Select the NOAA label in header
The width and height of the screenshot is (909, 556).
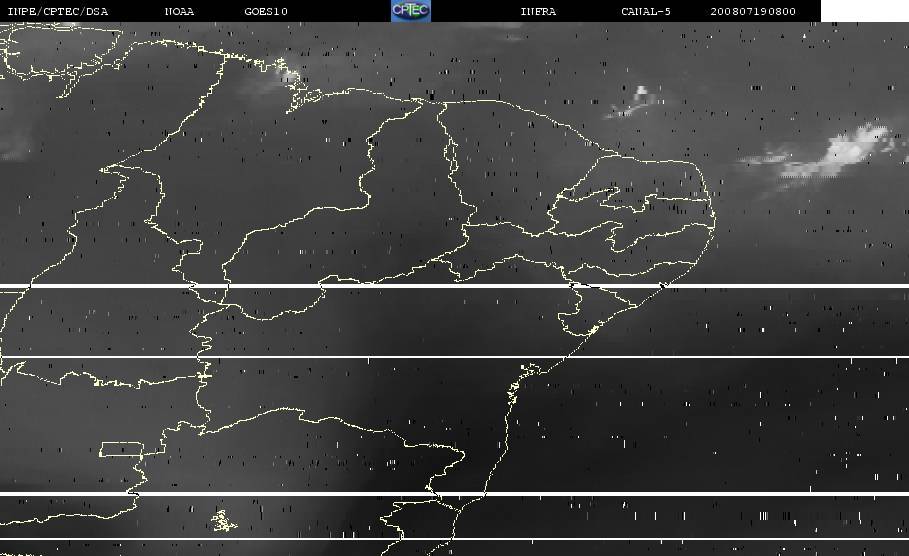(180, 12)
